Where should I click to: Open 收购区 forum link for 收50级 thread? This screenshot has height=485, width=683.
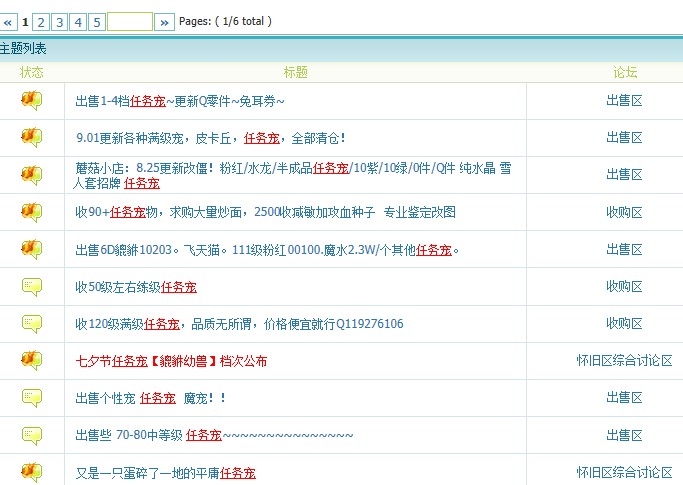pos(624,287)
